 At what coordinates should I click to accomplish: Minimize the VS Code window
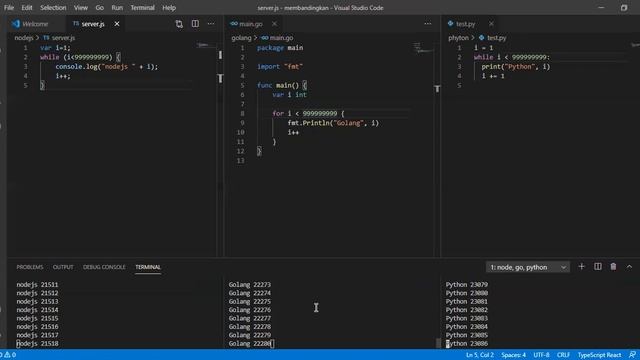coord(601,8)
